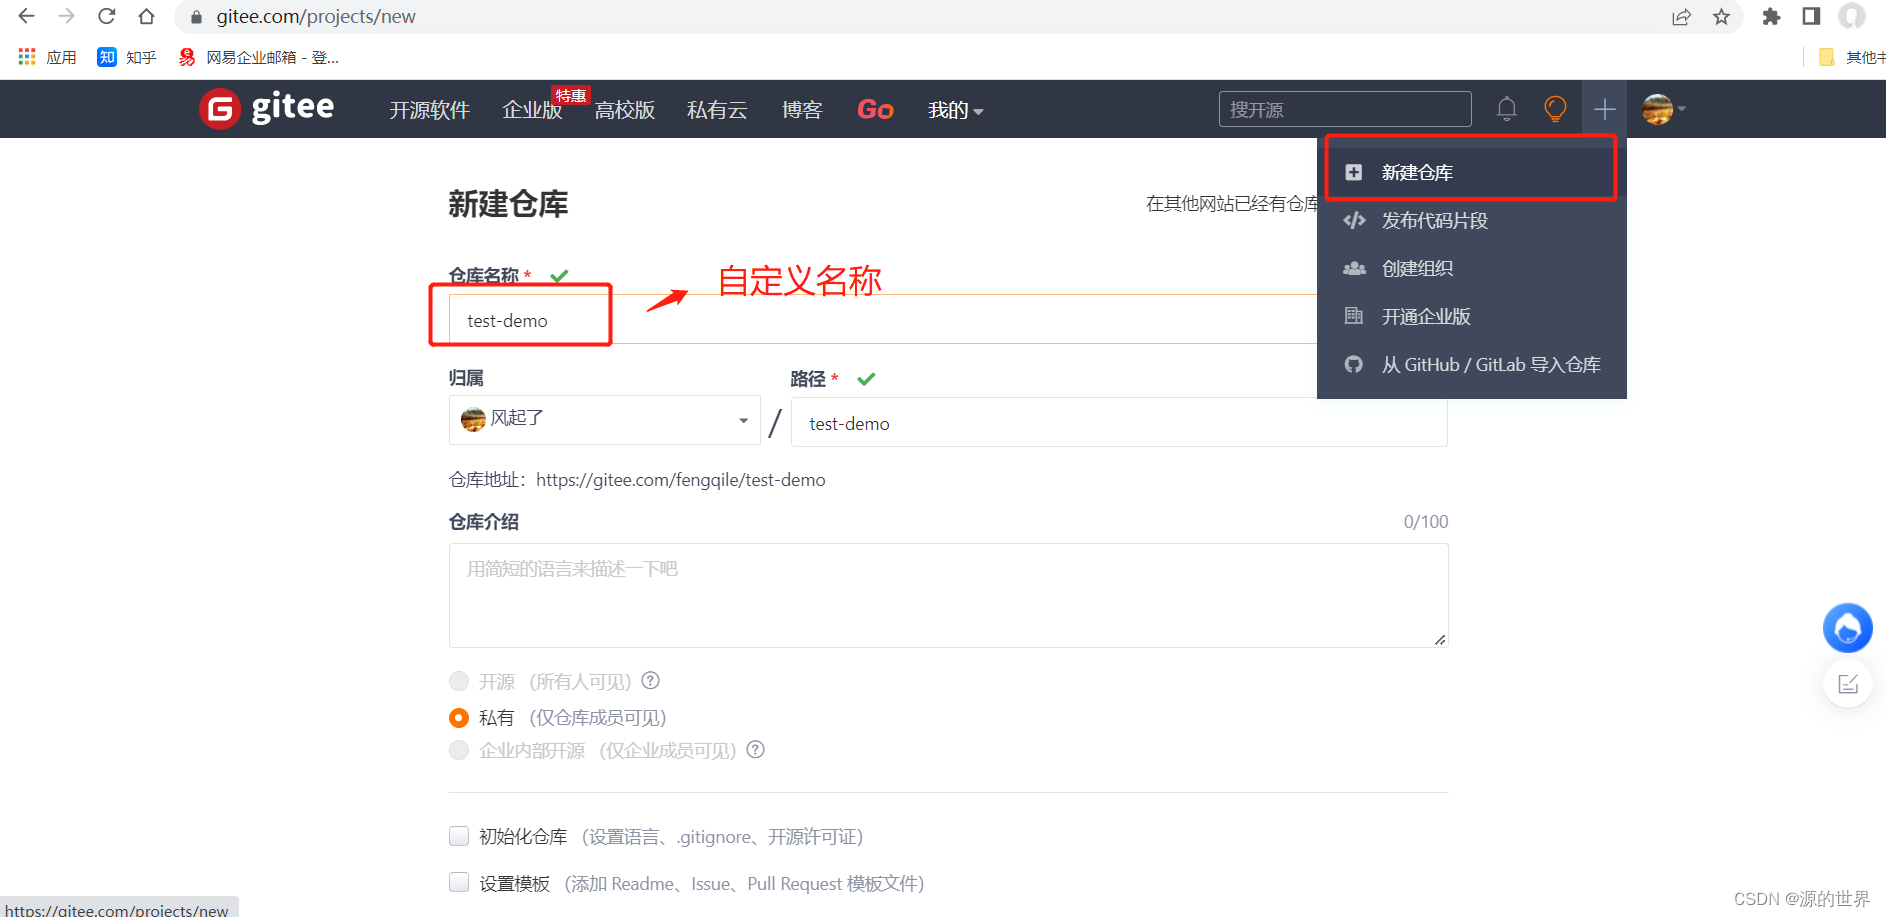Click the 路径 input field
Screen dimensions: 1886x917
[1119, 423]
